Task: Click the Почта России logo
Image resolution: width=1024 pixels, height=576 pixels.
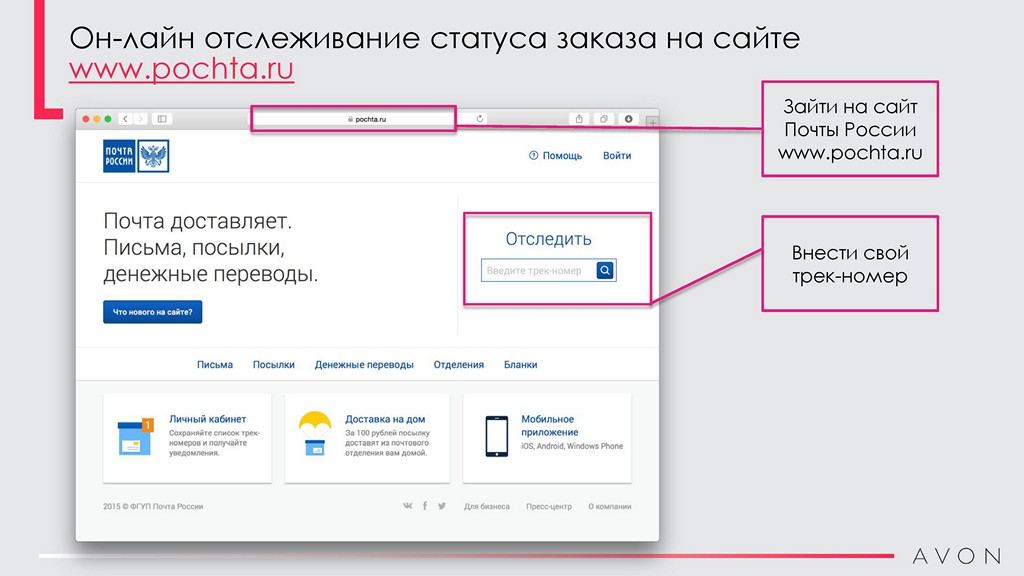Action: (136, 156)
